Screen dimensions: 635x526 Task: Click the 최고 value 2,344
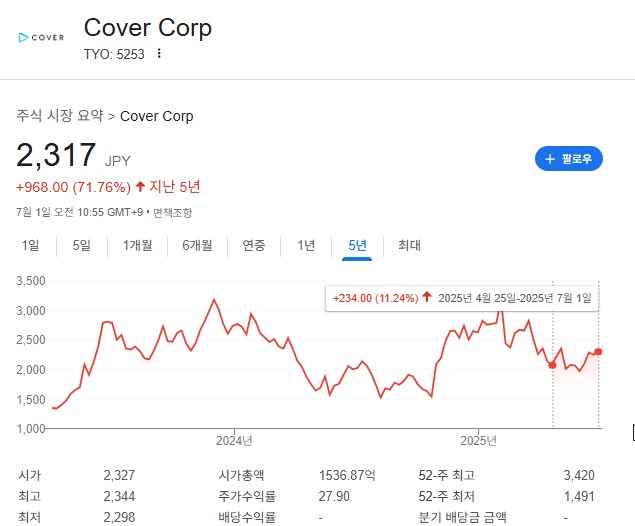[x=119, y=496]
